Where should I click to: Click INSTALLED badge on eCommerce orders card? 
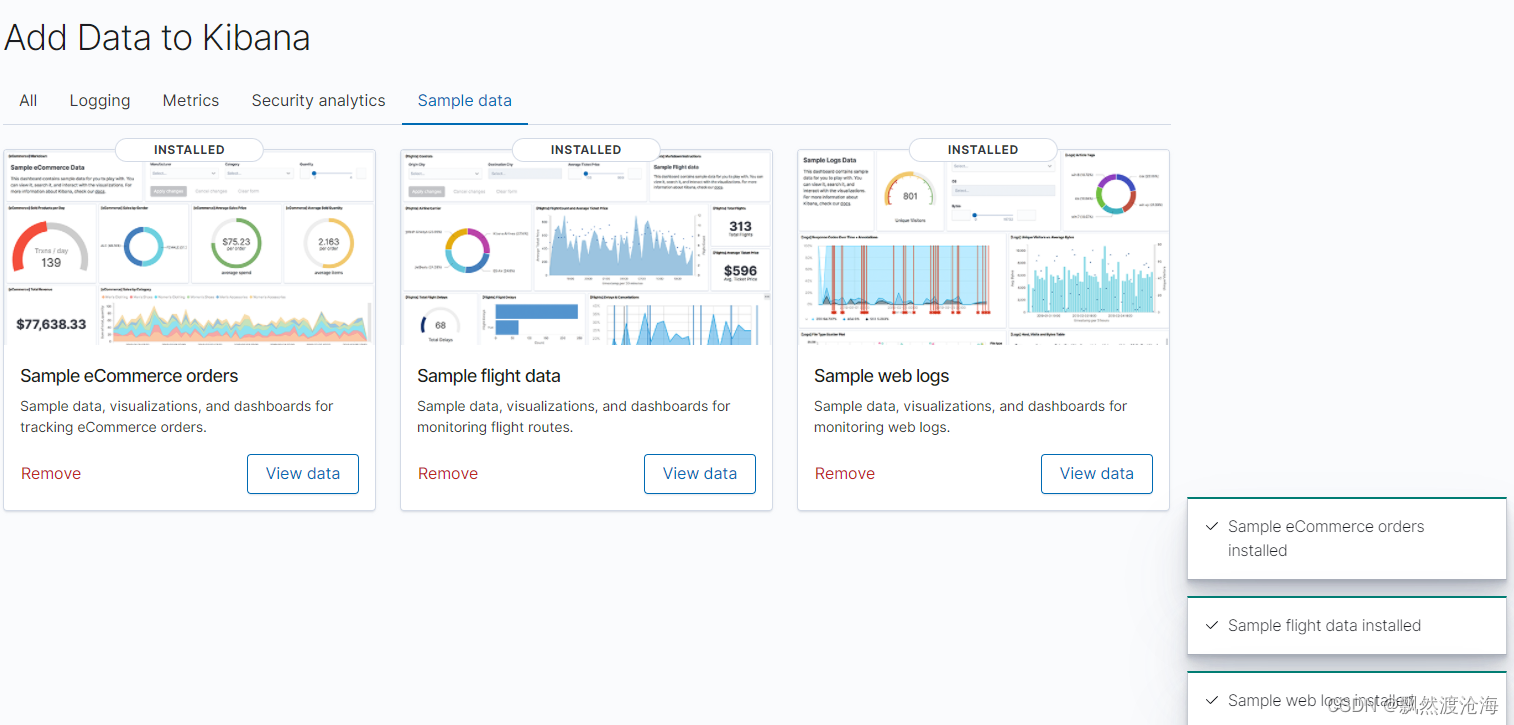189,150
